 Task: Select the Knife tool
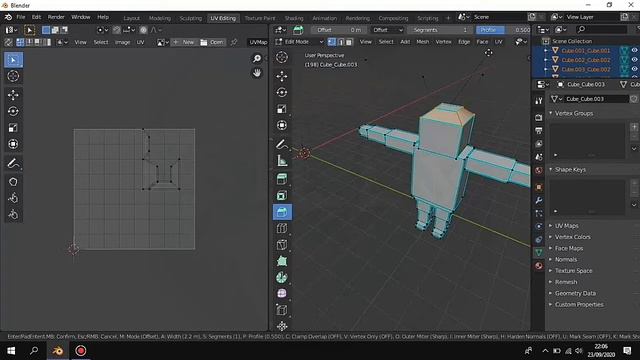tap(282, 244)
